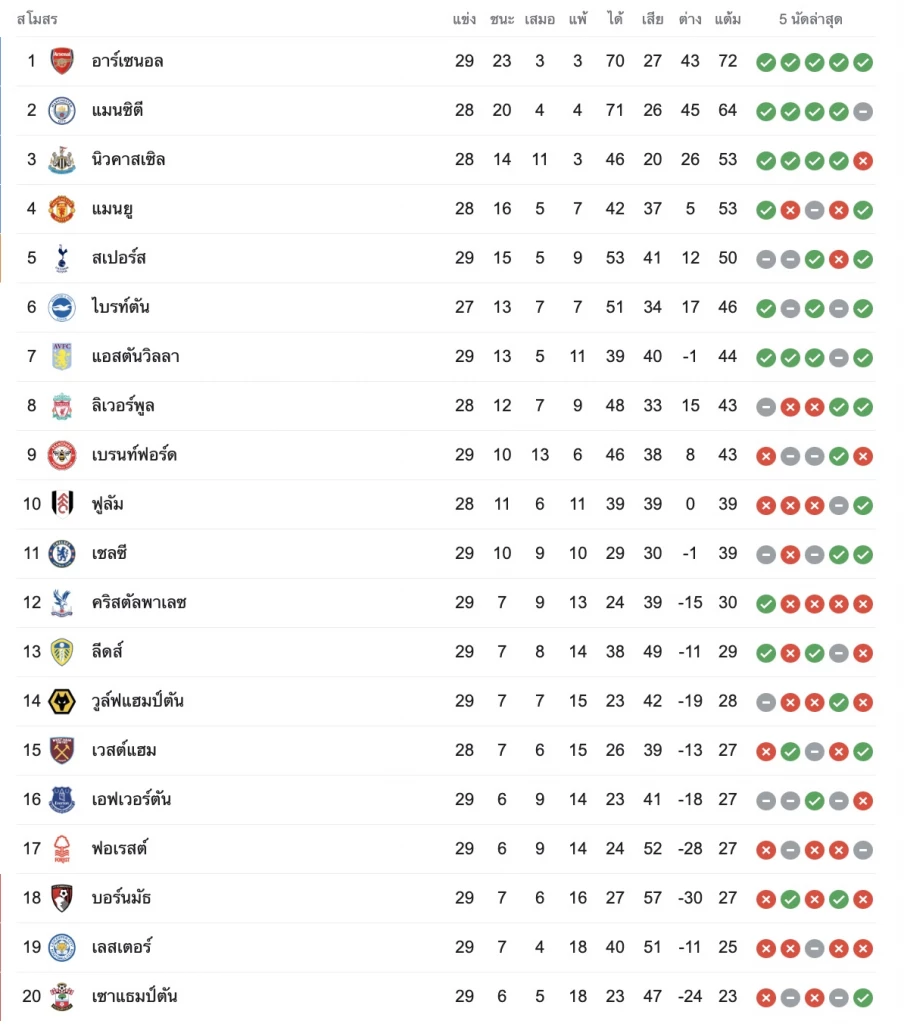Click the Liverpool club crest

tap(62, 406)
